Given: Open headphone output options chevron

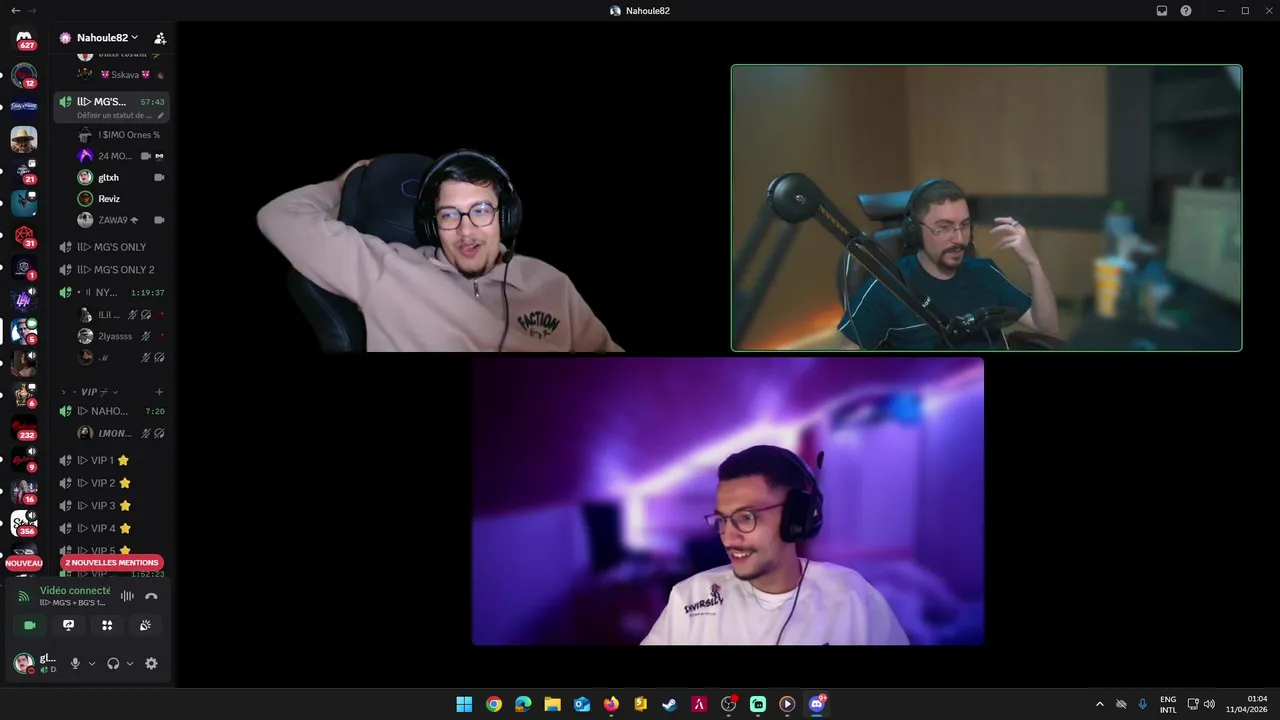Looking at the screenshot, I should pyautogui.click(x=130, y=663).
